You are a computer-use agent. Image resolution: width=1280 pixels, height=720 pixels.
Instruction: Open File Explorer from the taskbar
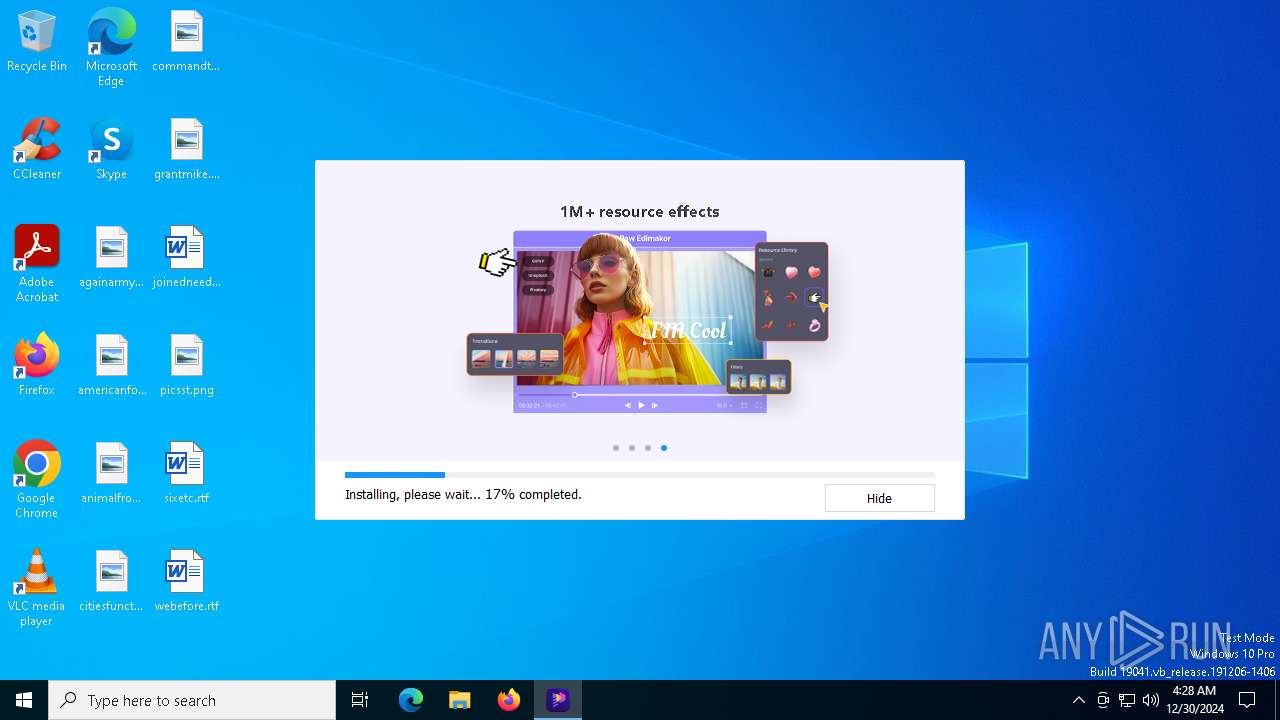(x=460, y=700)
